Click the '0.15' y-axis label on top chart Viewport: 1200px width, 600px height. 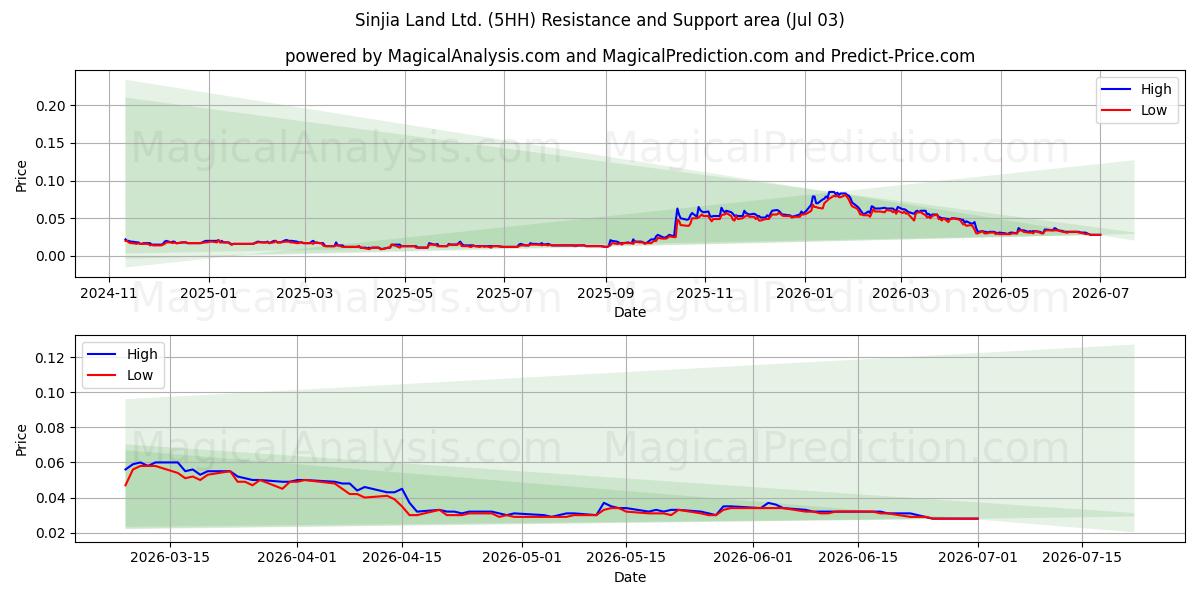pyautogui.click(x=51, y=143)
